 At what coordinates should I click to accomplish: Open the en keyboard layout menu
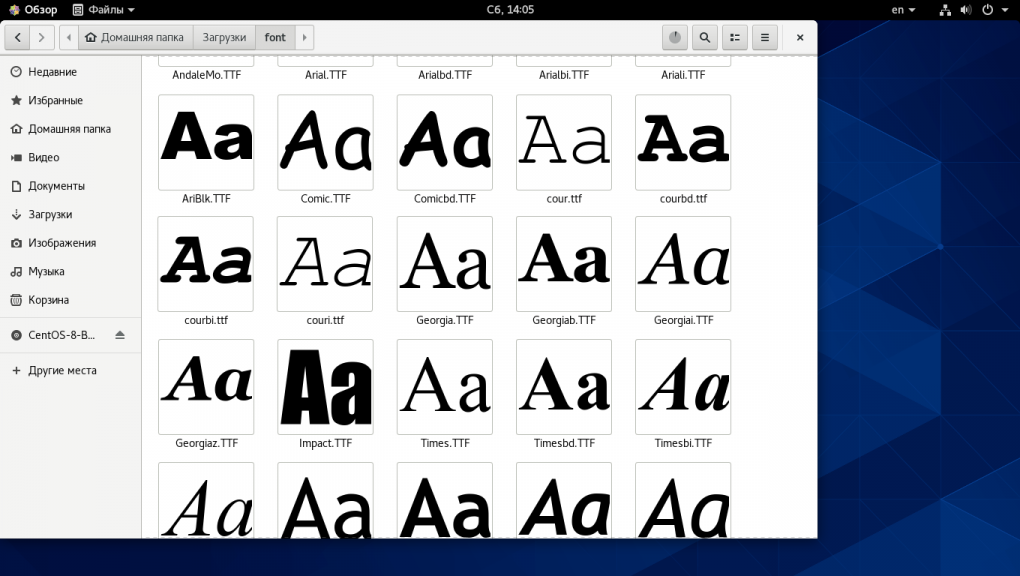[x=903, y=10]
